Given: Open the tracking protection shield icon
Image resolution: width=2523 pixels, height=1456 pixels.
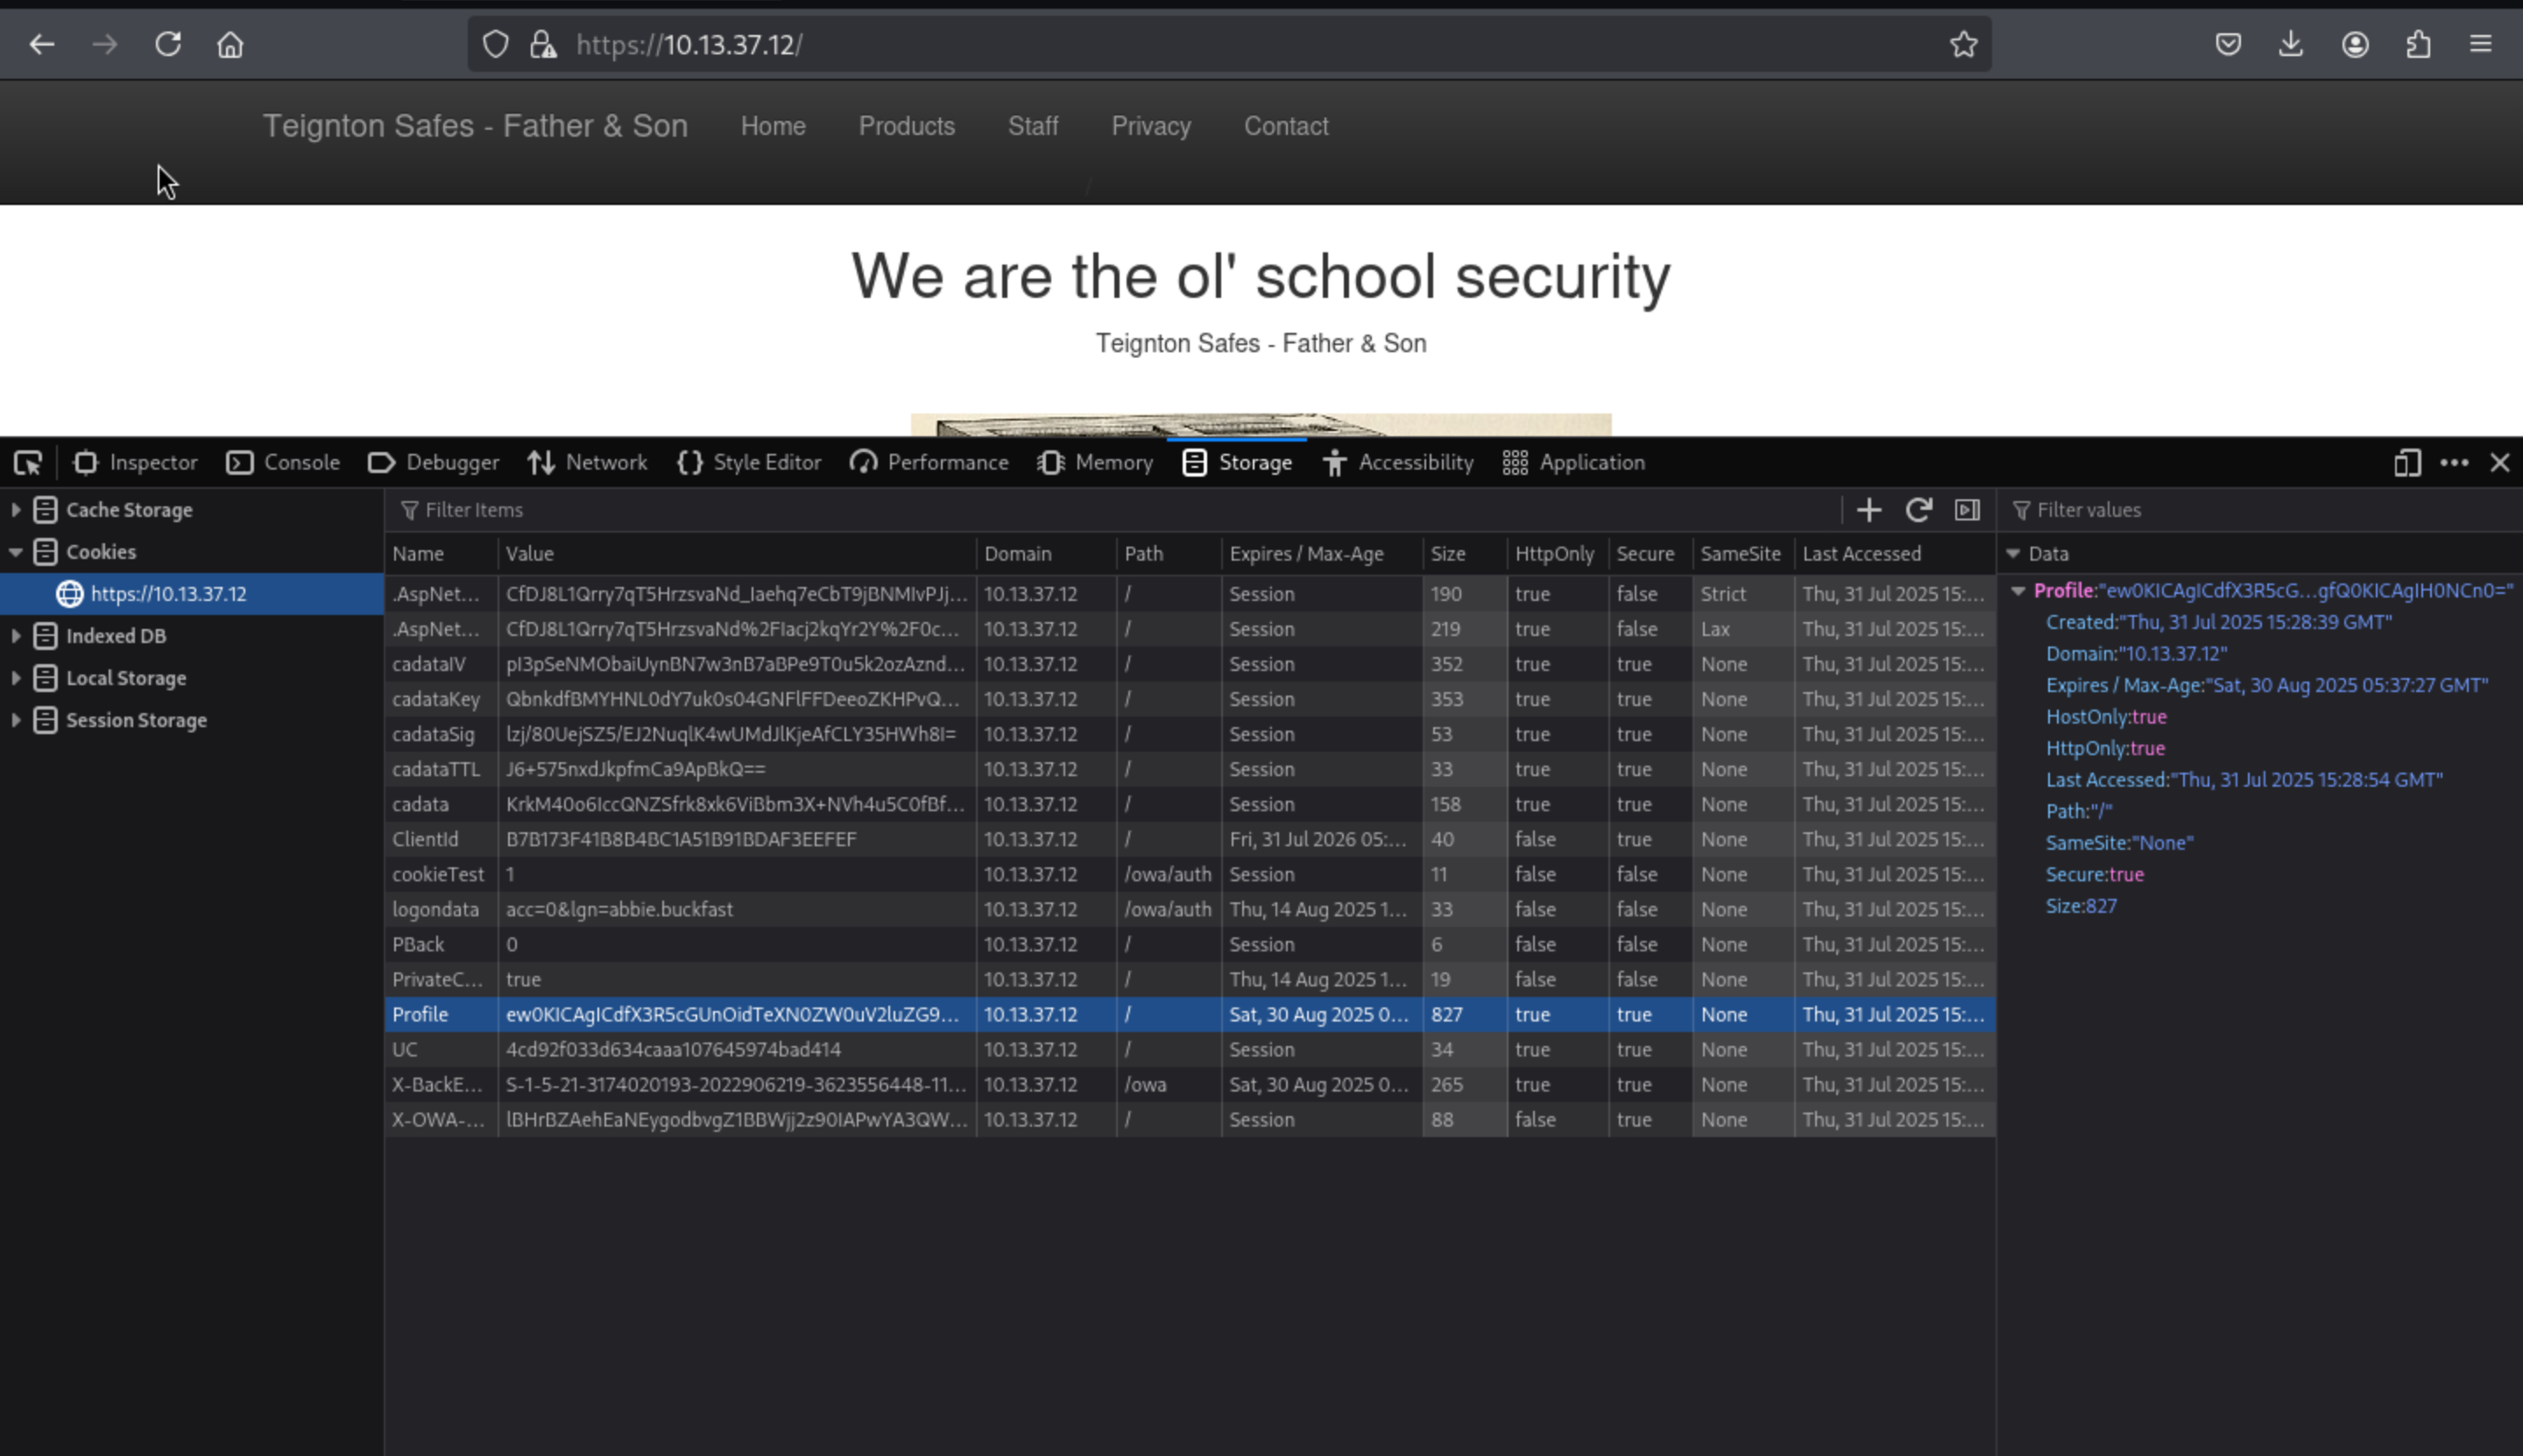Looking at the screenshot, I should (x=496, y=44).
